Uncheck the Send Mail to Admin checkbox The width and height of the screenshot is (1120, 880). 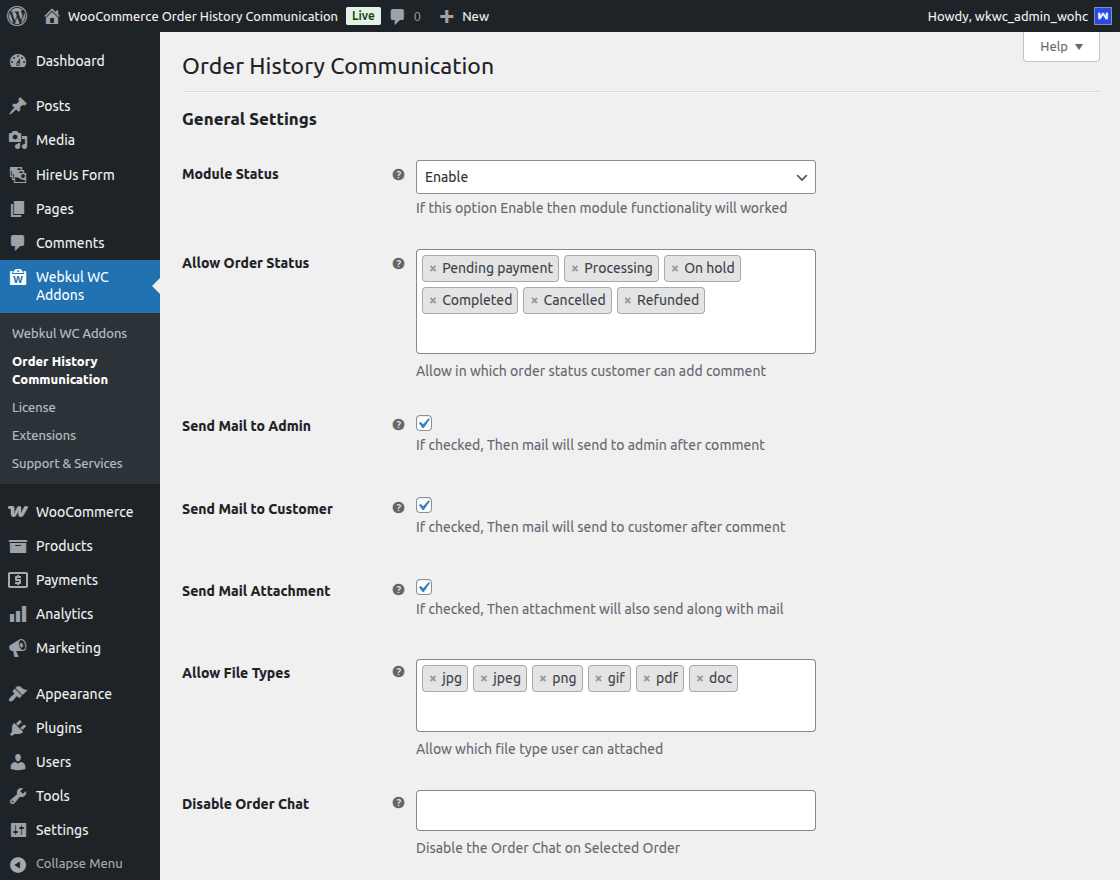click(x=424, y=423)
